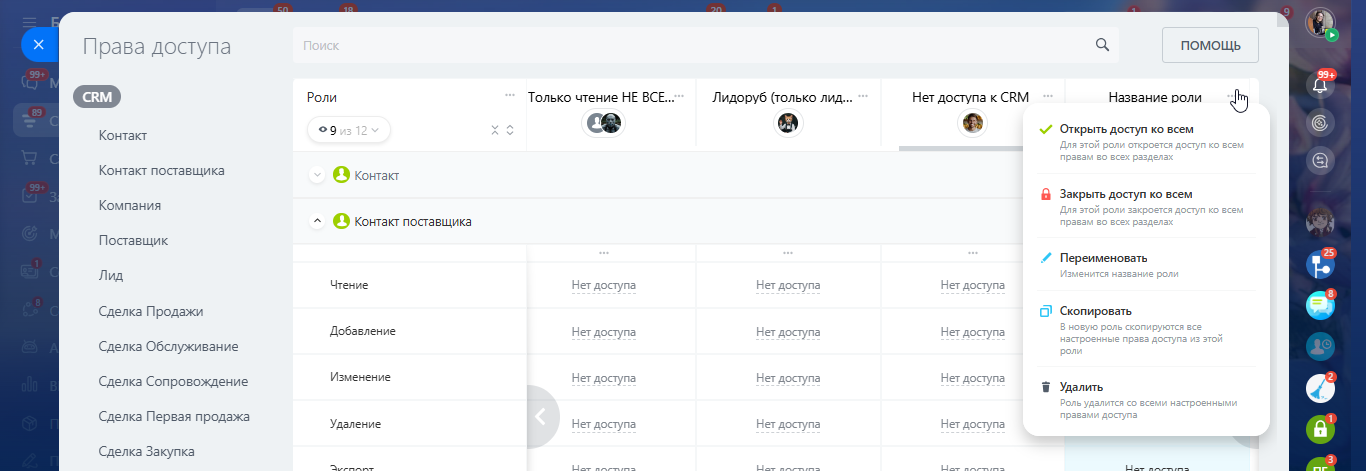Click the search magnifier icon
The height and width of the screenshot is (471, 1366).
pyautogui.click(x=1102, y=45)
